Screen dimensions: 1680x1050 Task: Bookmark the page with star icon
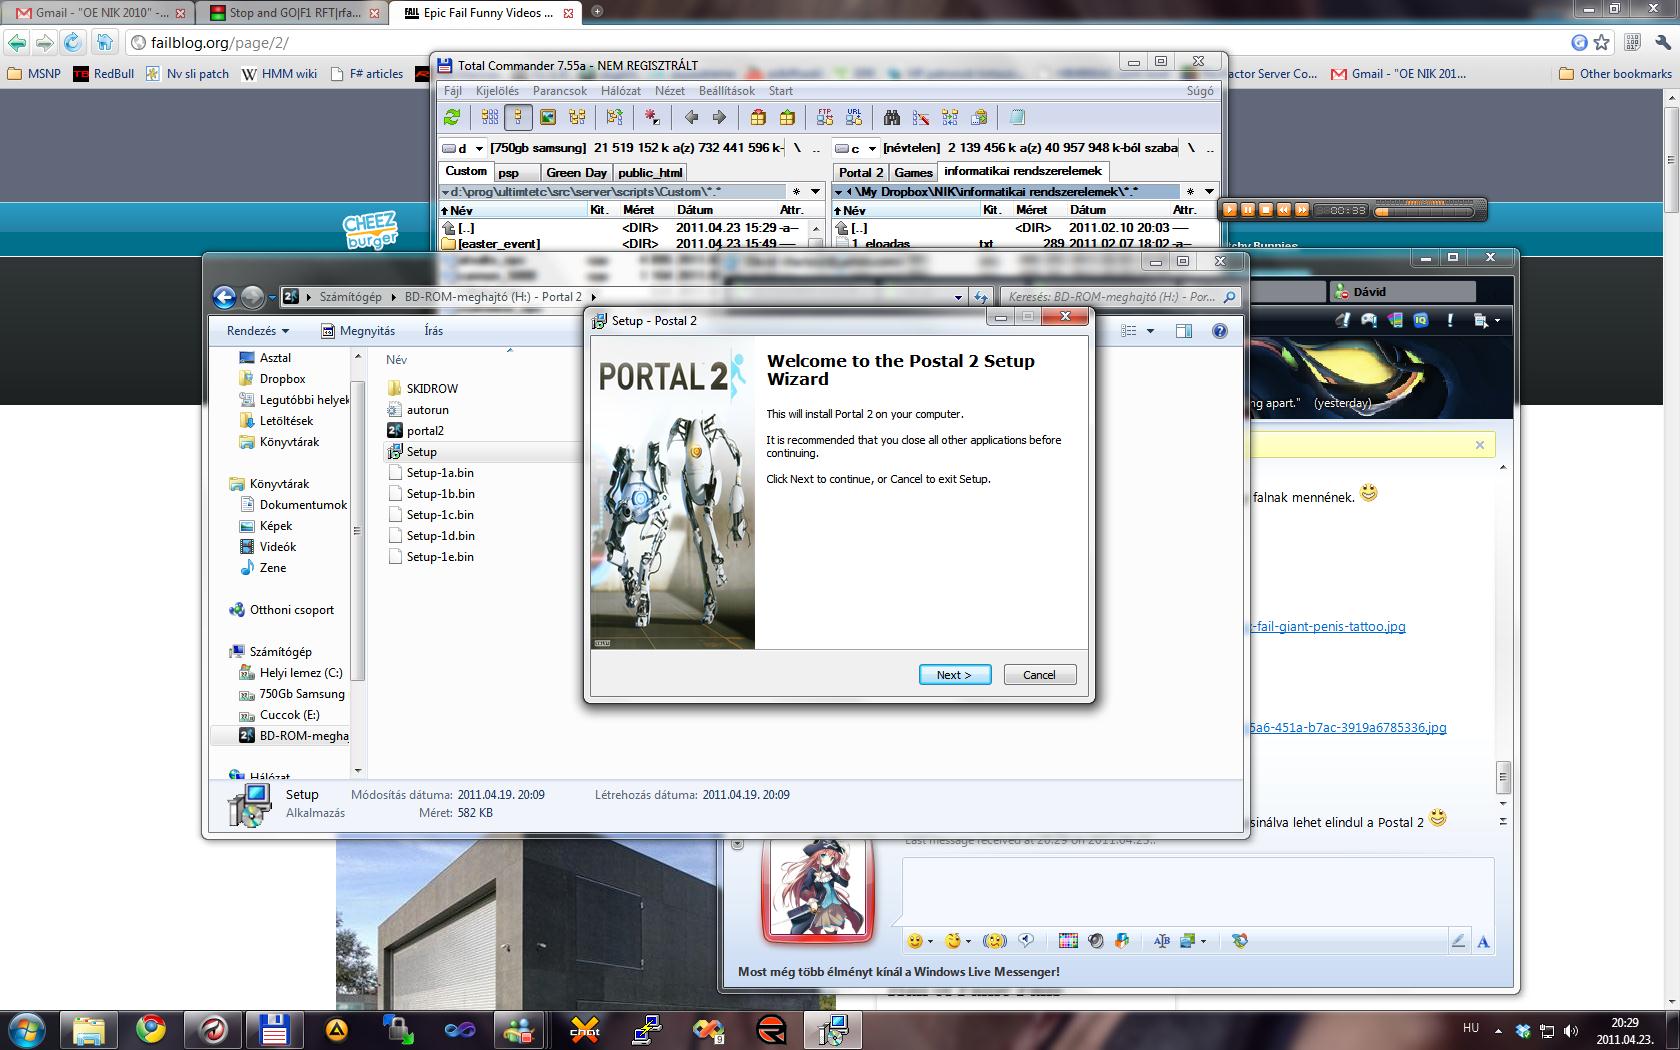pyautogui.click(x=1602, y=42)
